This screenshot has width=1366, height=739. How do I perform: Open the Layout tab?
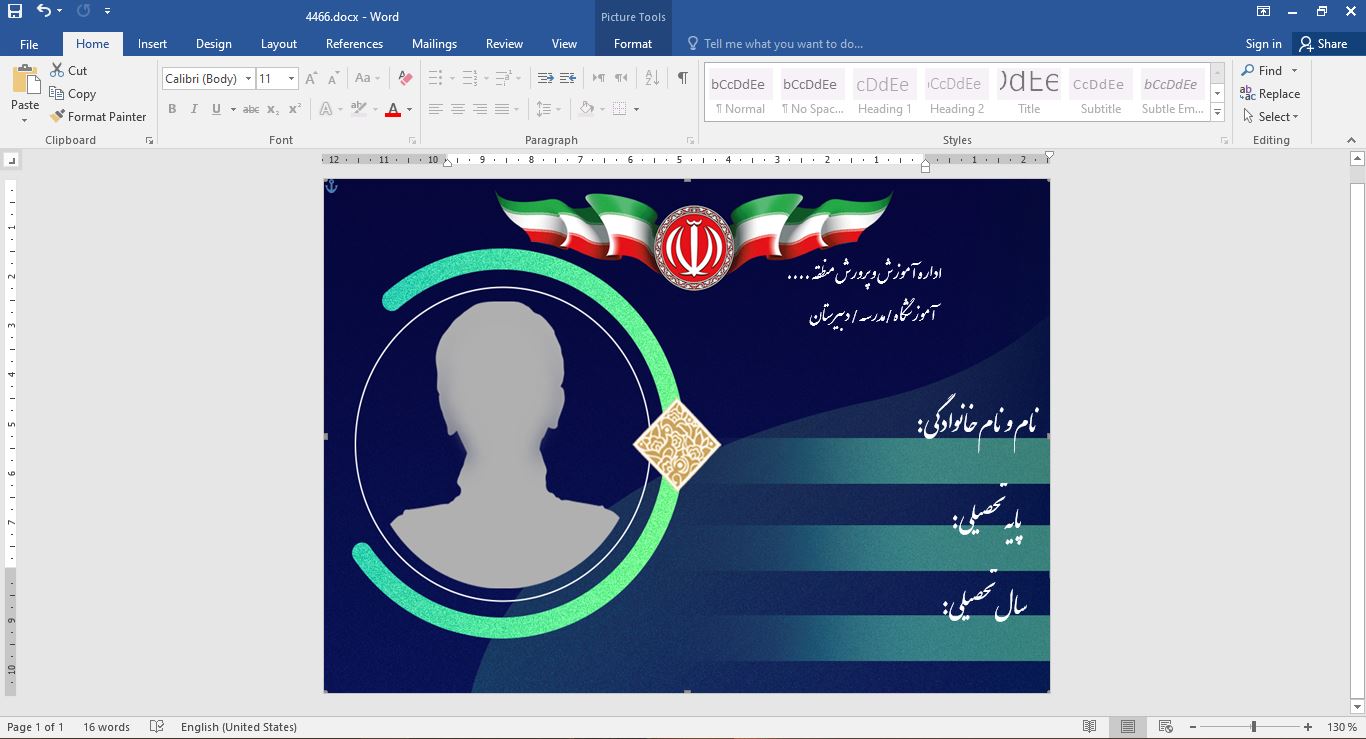[x=279, y=44]
